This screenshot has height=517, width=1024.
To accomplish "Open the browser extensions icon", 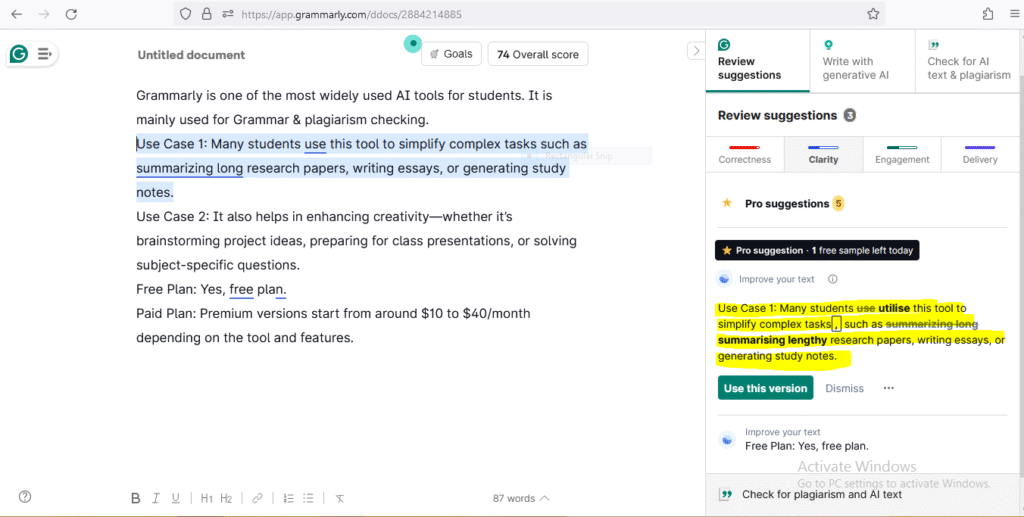I will [x=988, y=14].
